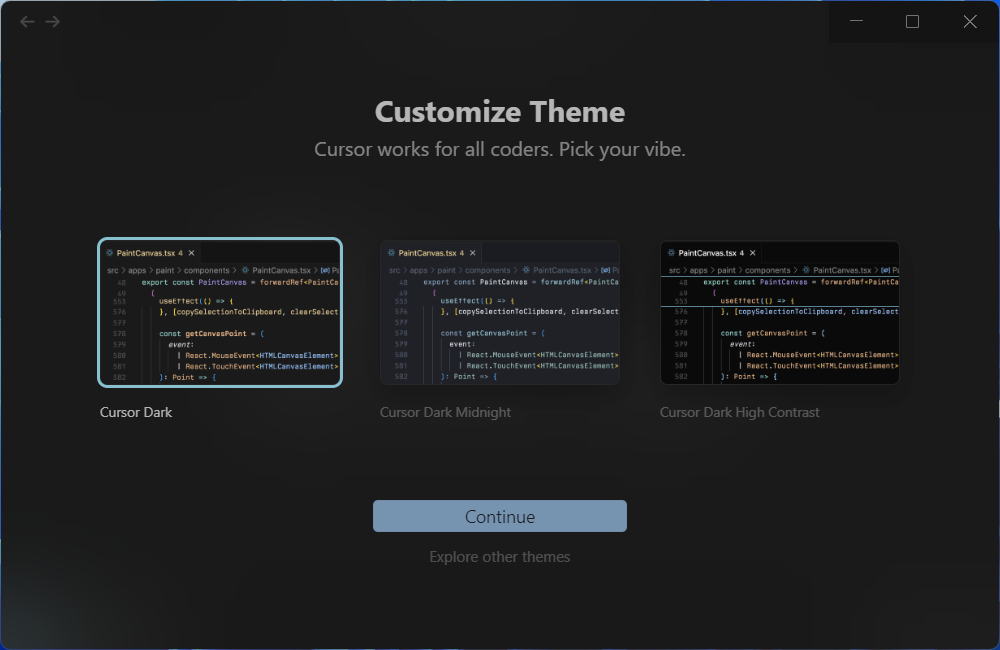This screenshot has height=650, width=1000.
Task: Go back using the left arrow
Action: (27, 22)
